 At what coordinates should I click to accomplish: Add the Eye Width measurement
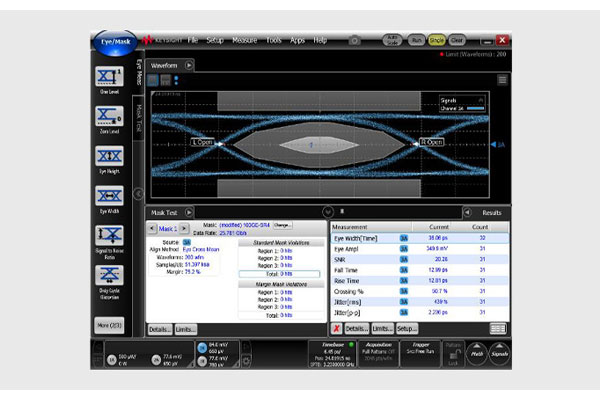click(109, 196)
